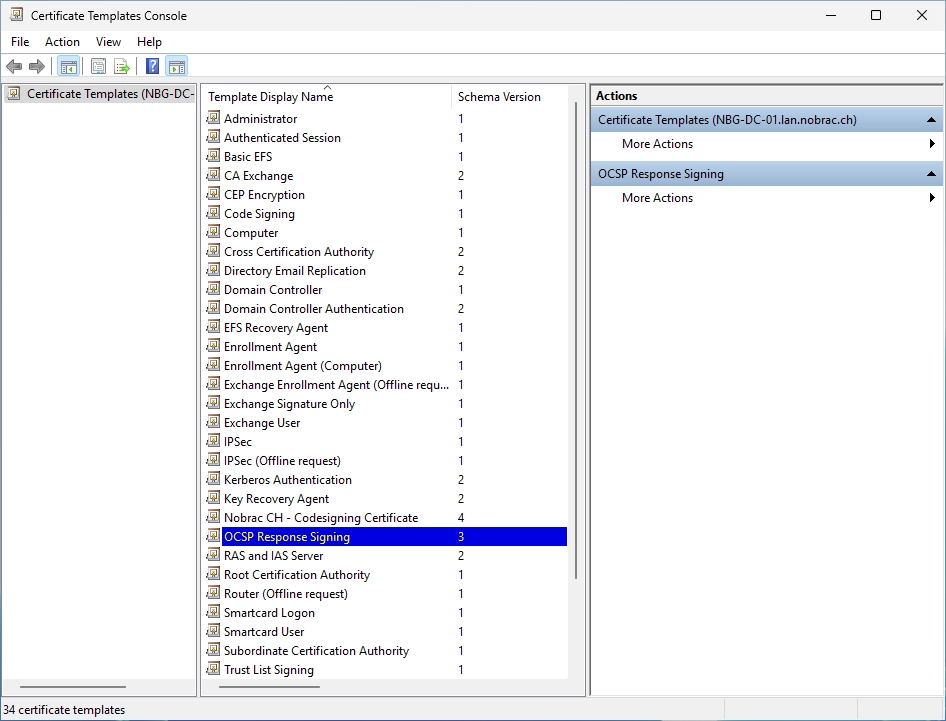Open the Action menu

point(62,42)
